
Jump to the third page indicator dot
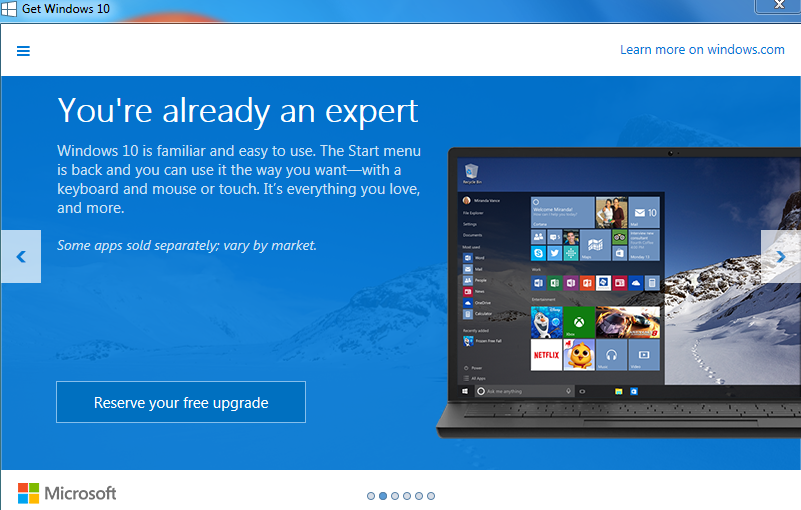point(395,496)
